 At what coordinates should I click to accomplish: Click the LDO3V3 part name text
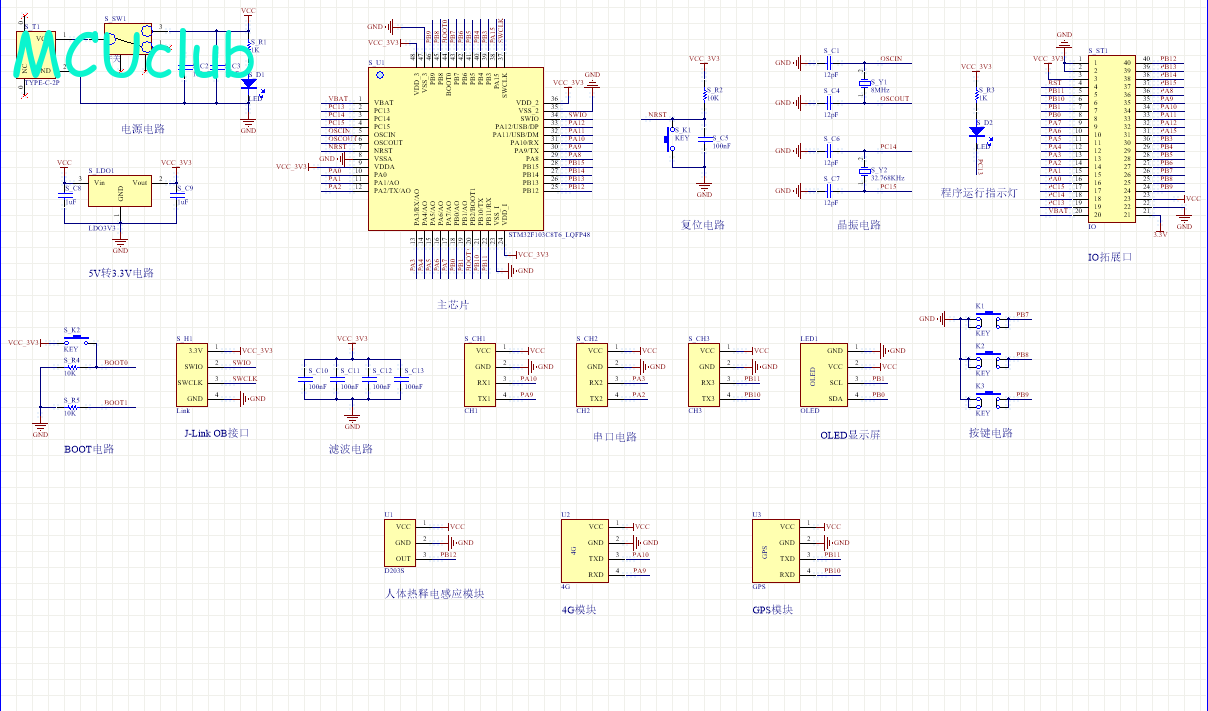click(x=102, y=228)
